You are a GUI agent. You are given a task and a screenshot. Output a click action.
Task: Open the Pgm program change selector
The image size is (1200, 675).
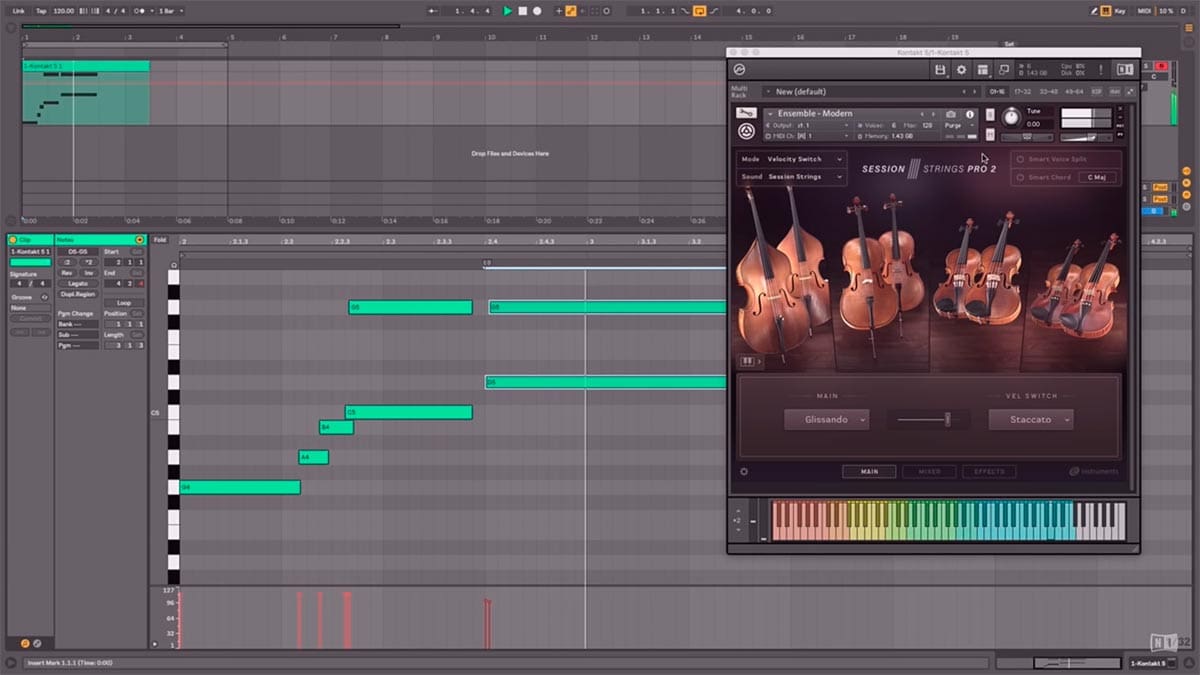coord(78,345)
